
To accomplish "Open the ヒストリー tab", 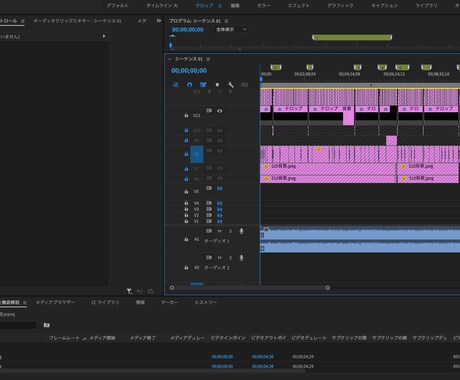I will pyautogui.click(x=206, y=302).
